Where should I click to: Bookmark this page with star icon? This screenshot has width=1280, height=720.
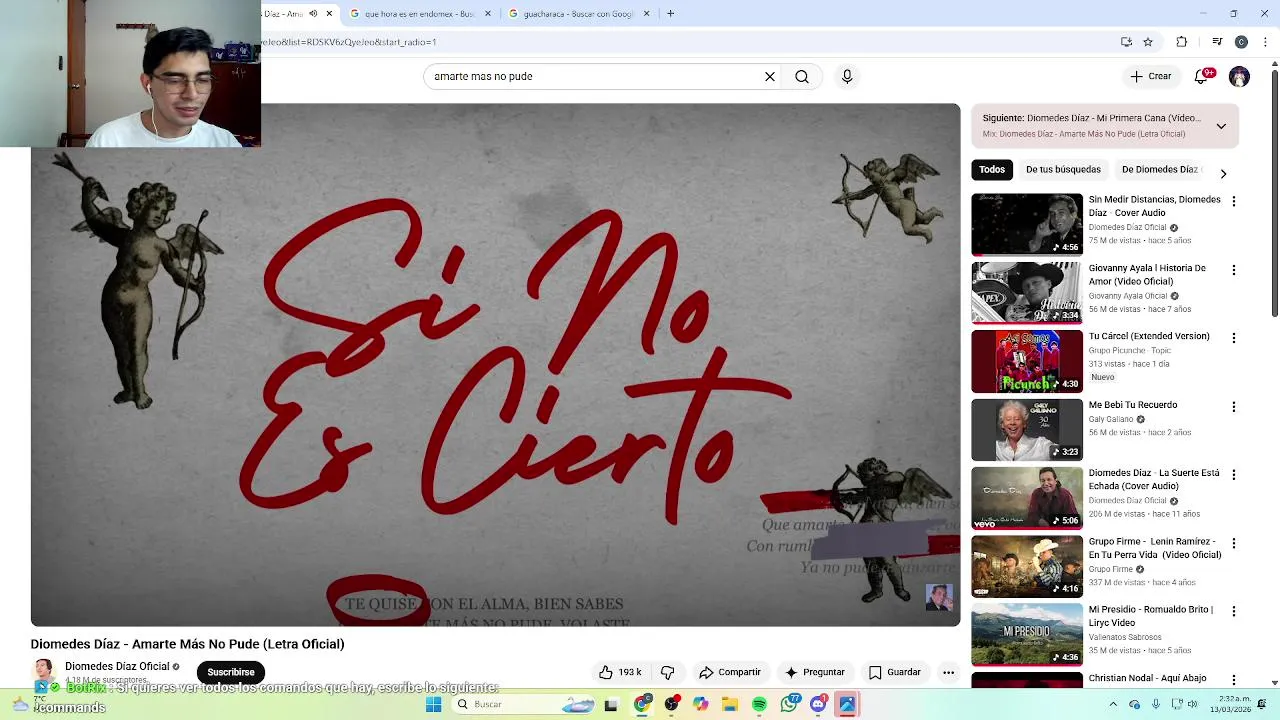click(x=1148, y=42)
